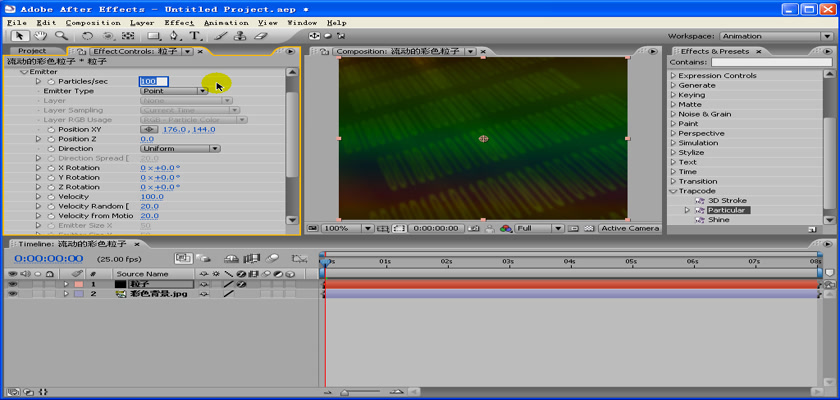Click the Velocity value 100.0
840x400 pixels.
(x=152, y=197)
